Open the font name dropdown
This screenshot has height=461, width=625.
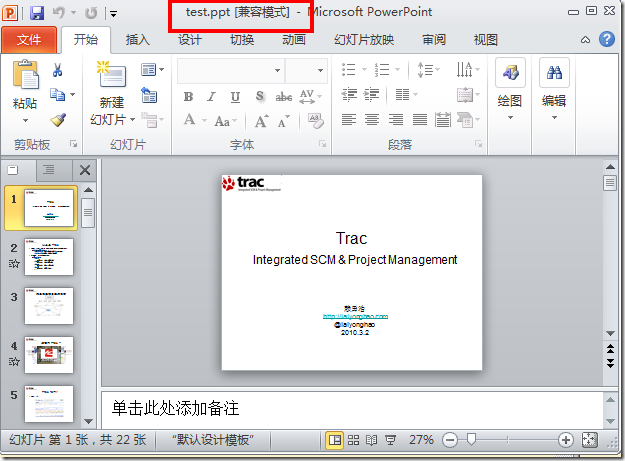[x=277, y=71]
